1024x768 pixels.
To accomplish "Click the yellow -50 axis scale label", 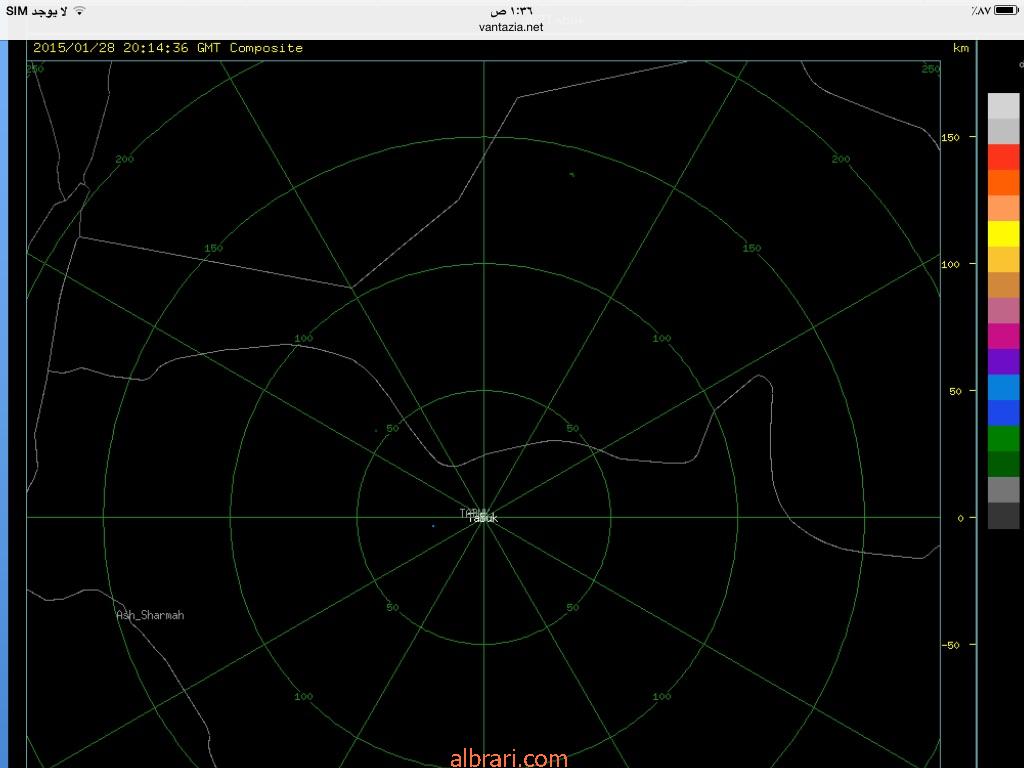I will 952,645.
